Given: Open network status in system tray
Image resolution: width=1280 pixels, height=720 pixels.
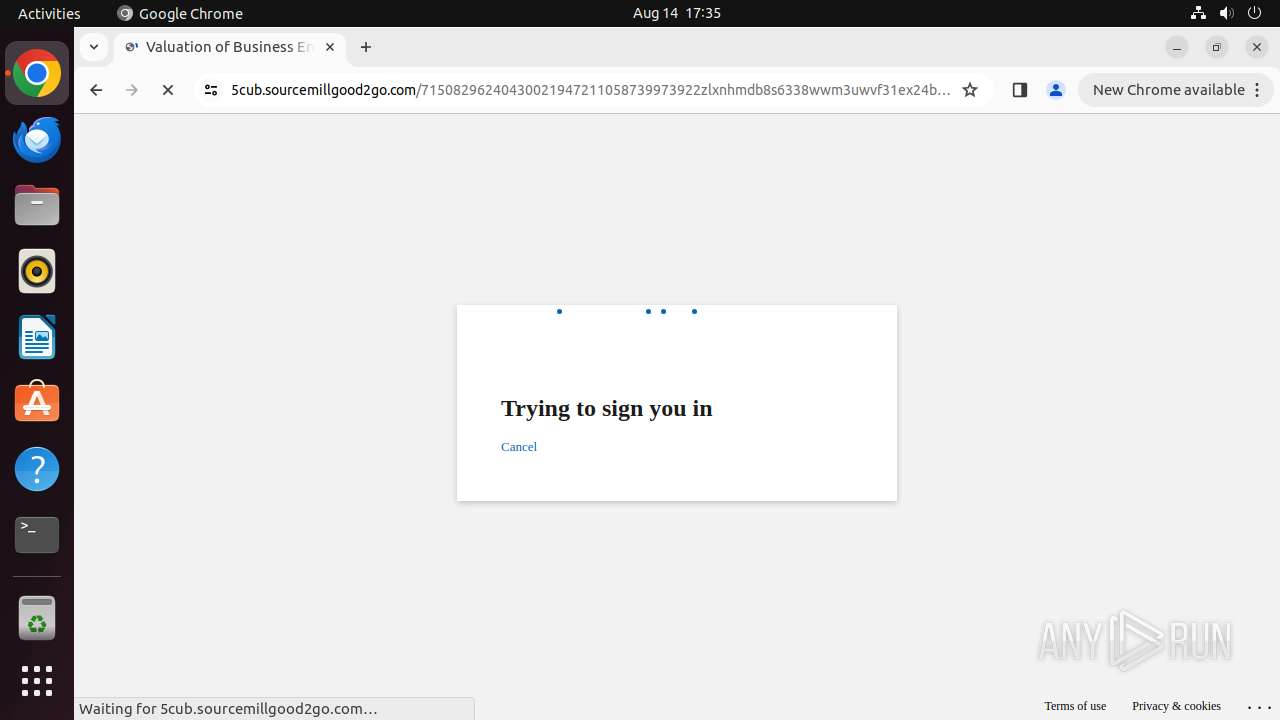Looking at the screenshot, I should 1198,13.
